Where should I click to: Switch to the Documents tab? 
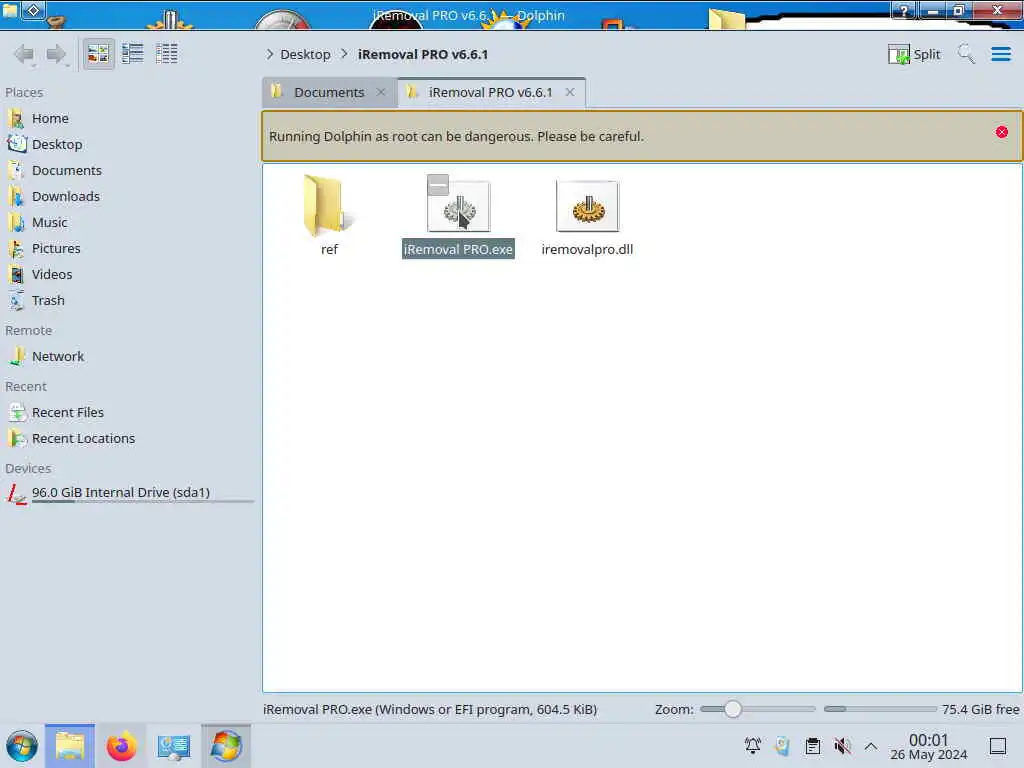329,93
